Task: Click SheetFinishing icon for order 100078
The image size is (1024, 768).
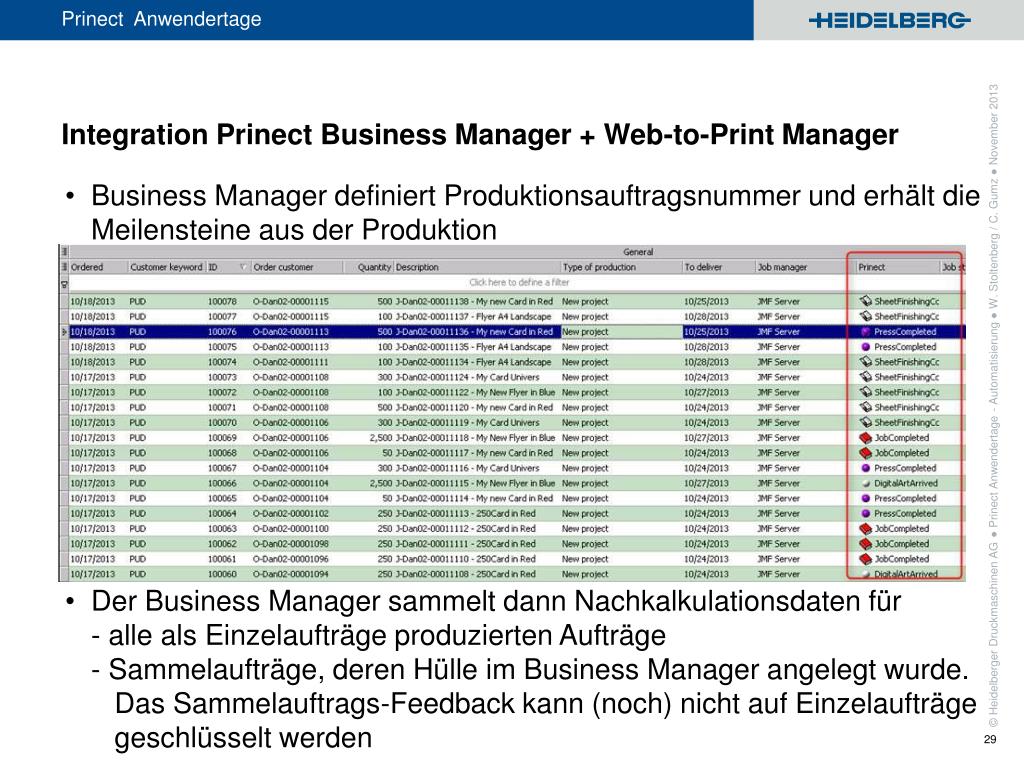Action: click(865, 301)
